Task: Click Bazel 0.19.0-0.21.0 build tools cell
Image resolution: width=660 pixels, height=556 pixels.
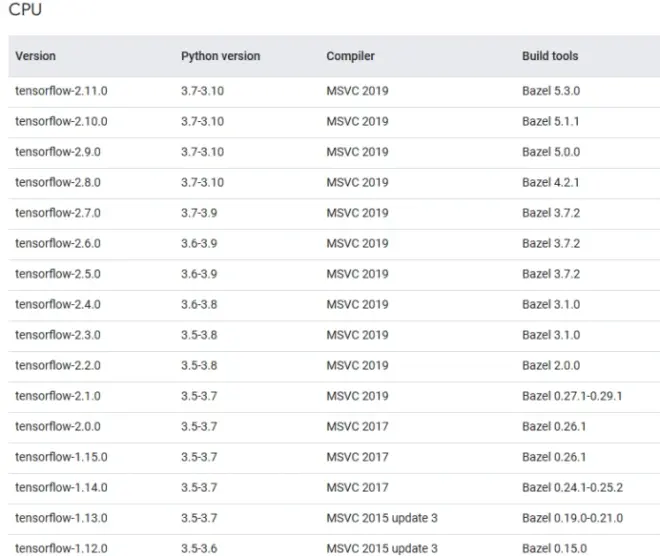Action: pos(572,518)
